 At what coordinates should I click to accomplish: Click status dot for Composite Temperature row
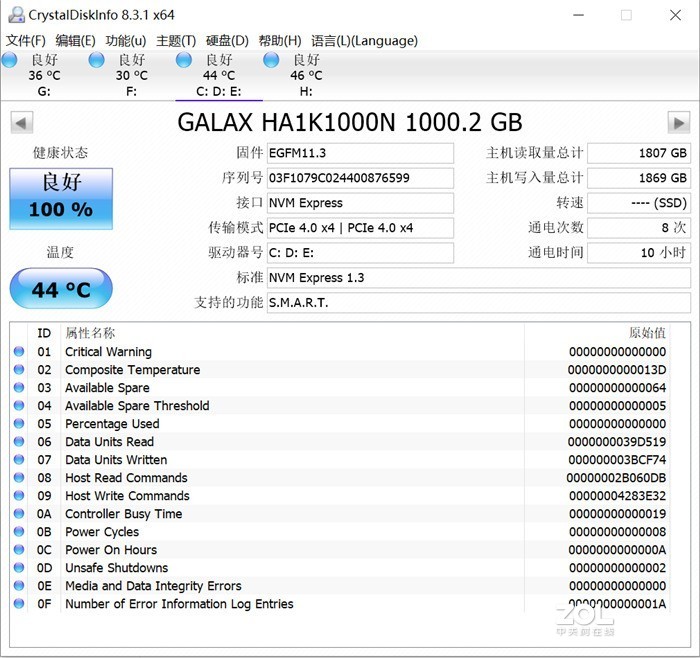pyautogui.click(x=19, y=369)
